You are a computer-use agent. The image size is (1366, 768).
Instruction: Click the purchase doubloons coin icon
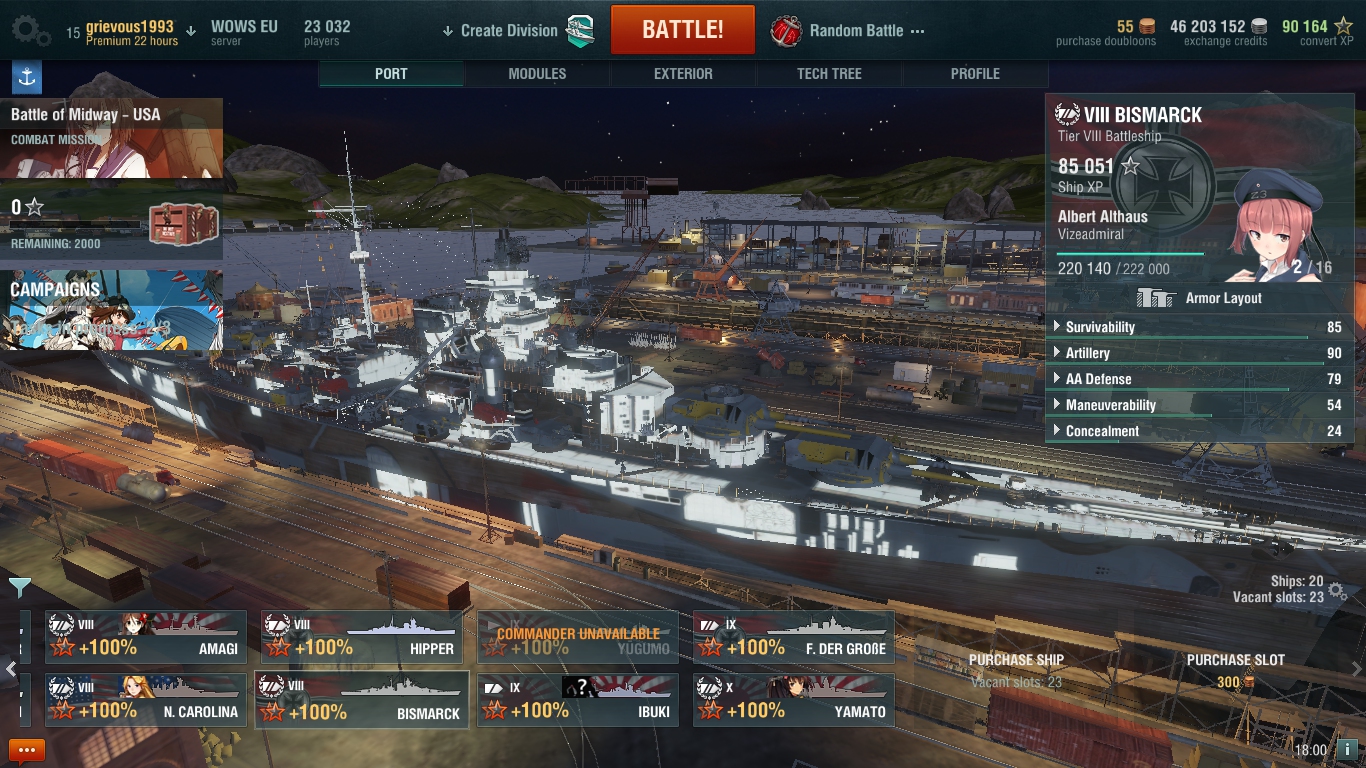(1147, 26)
